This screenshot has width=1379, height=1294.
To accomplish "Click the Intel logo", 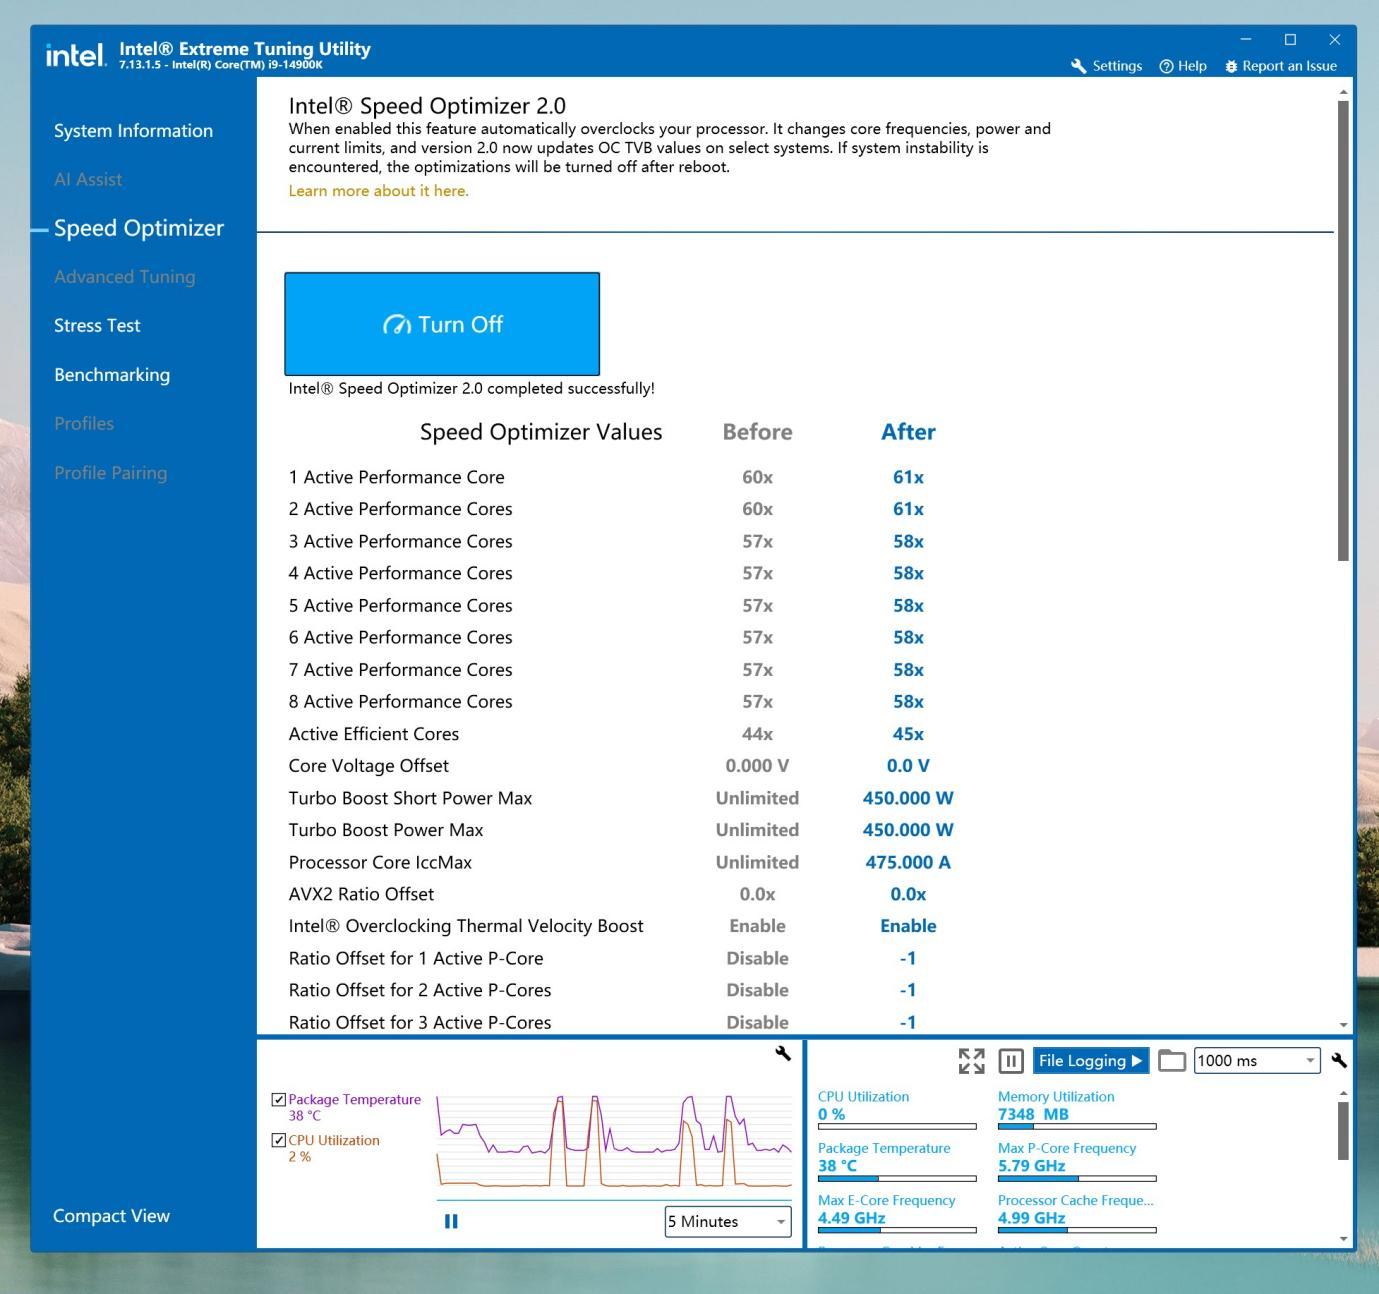I will click(75, 55).
